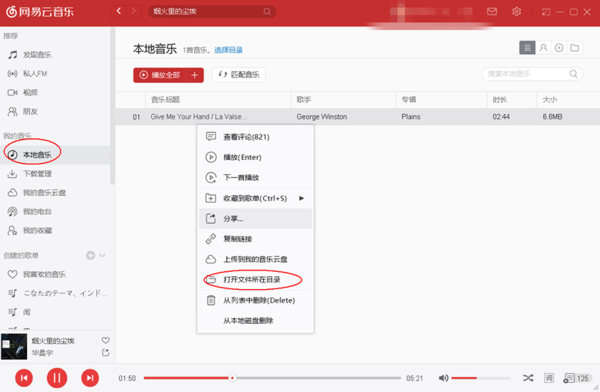The height and width of the screenshot is (392, 600).
Task: Mute with the speaker icon
Action: click(x=443, y=378)
